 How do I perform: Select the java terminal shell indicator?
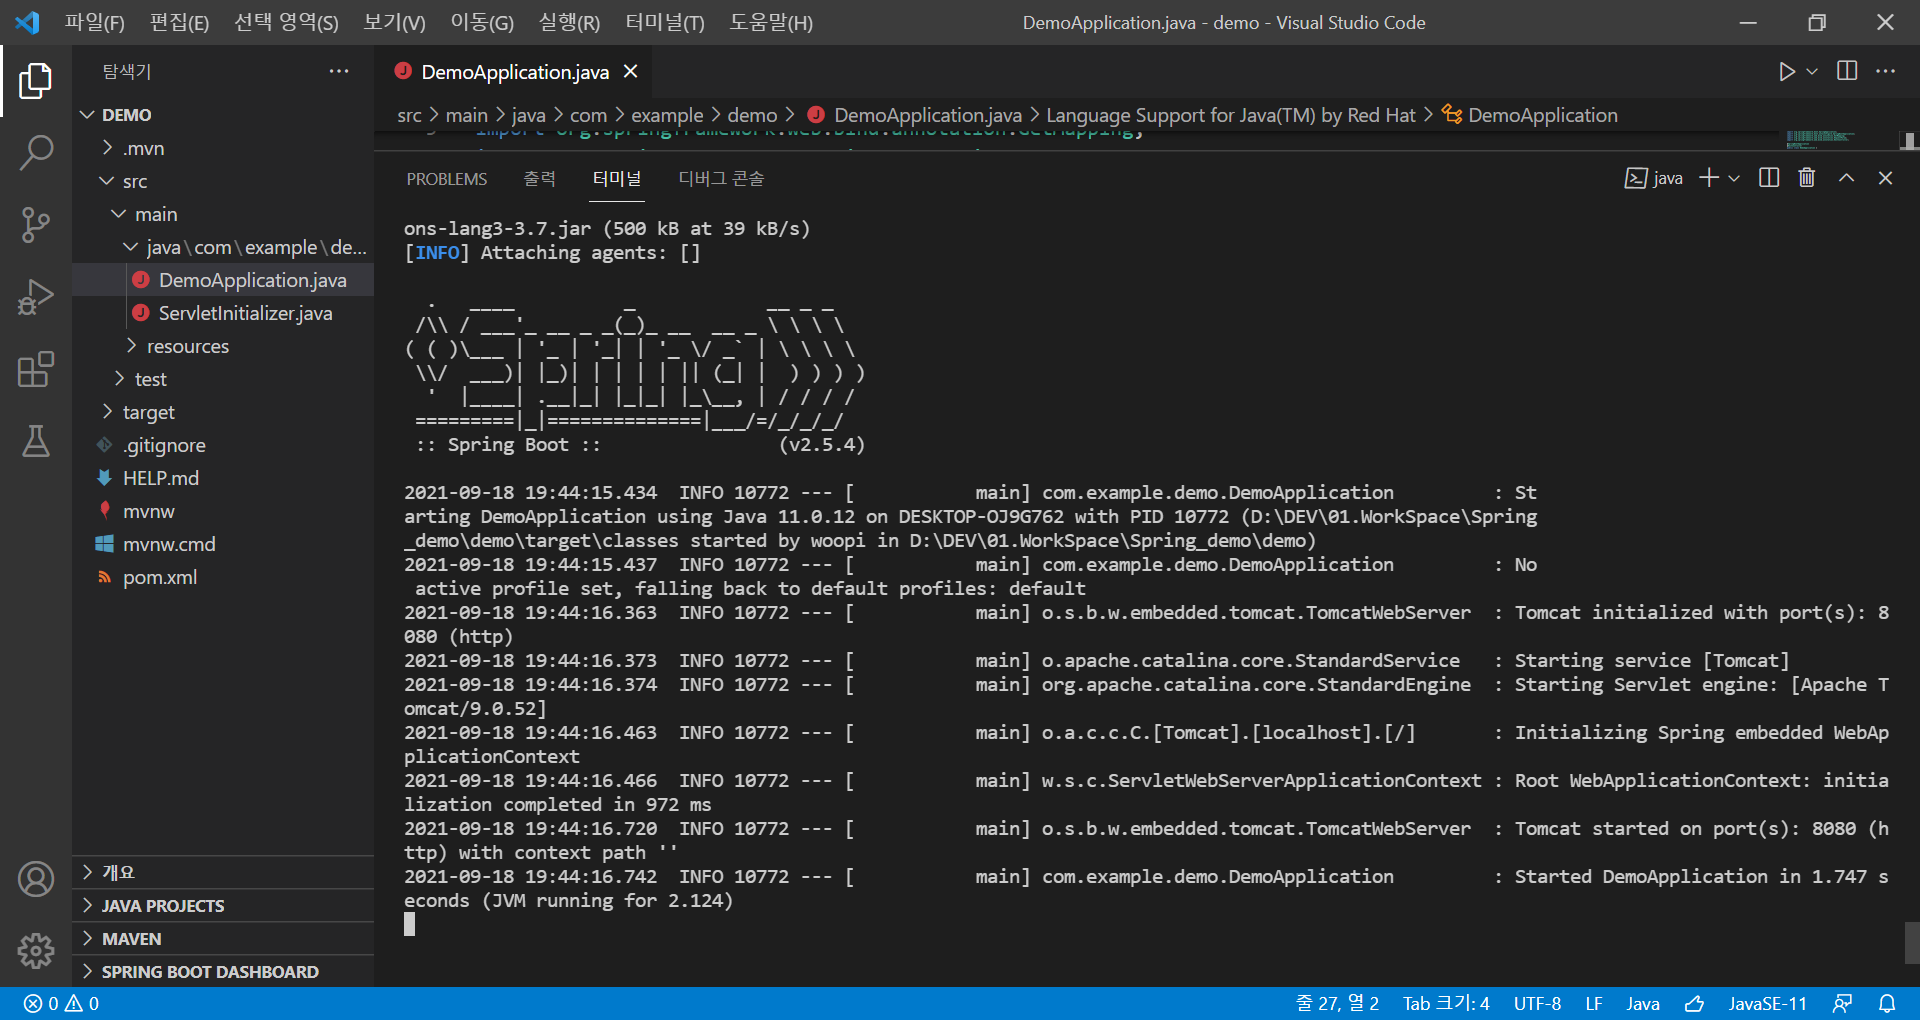[x=1654, y=178]
